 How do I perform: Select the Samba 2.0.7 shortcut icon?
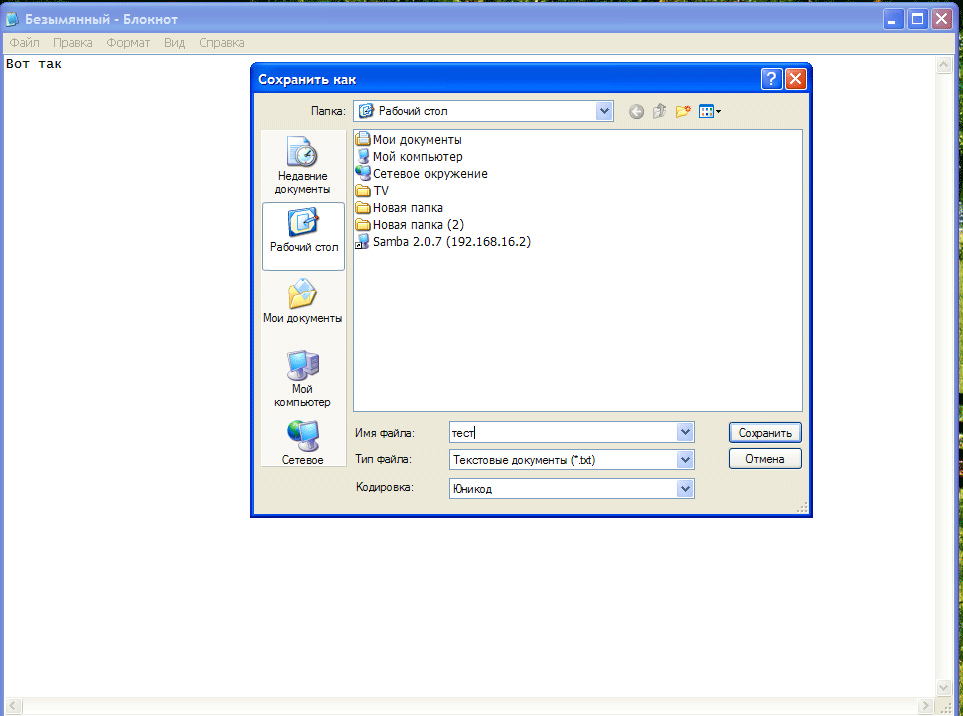(x=363, y=241)
